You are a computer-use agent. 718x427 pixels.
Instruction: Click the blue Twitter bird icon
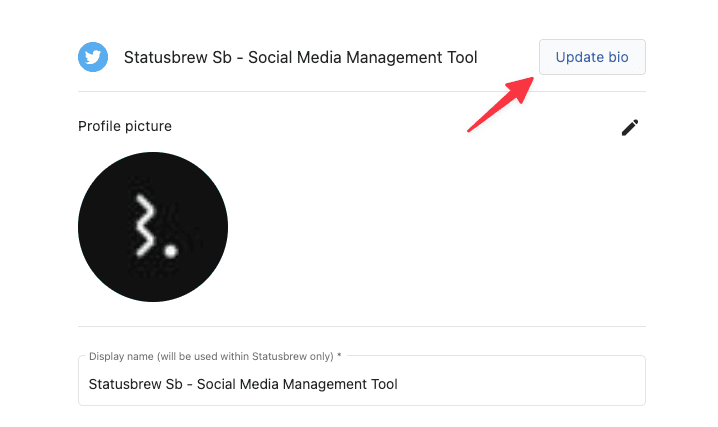coord(93,57)
